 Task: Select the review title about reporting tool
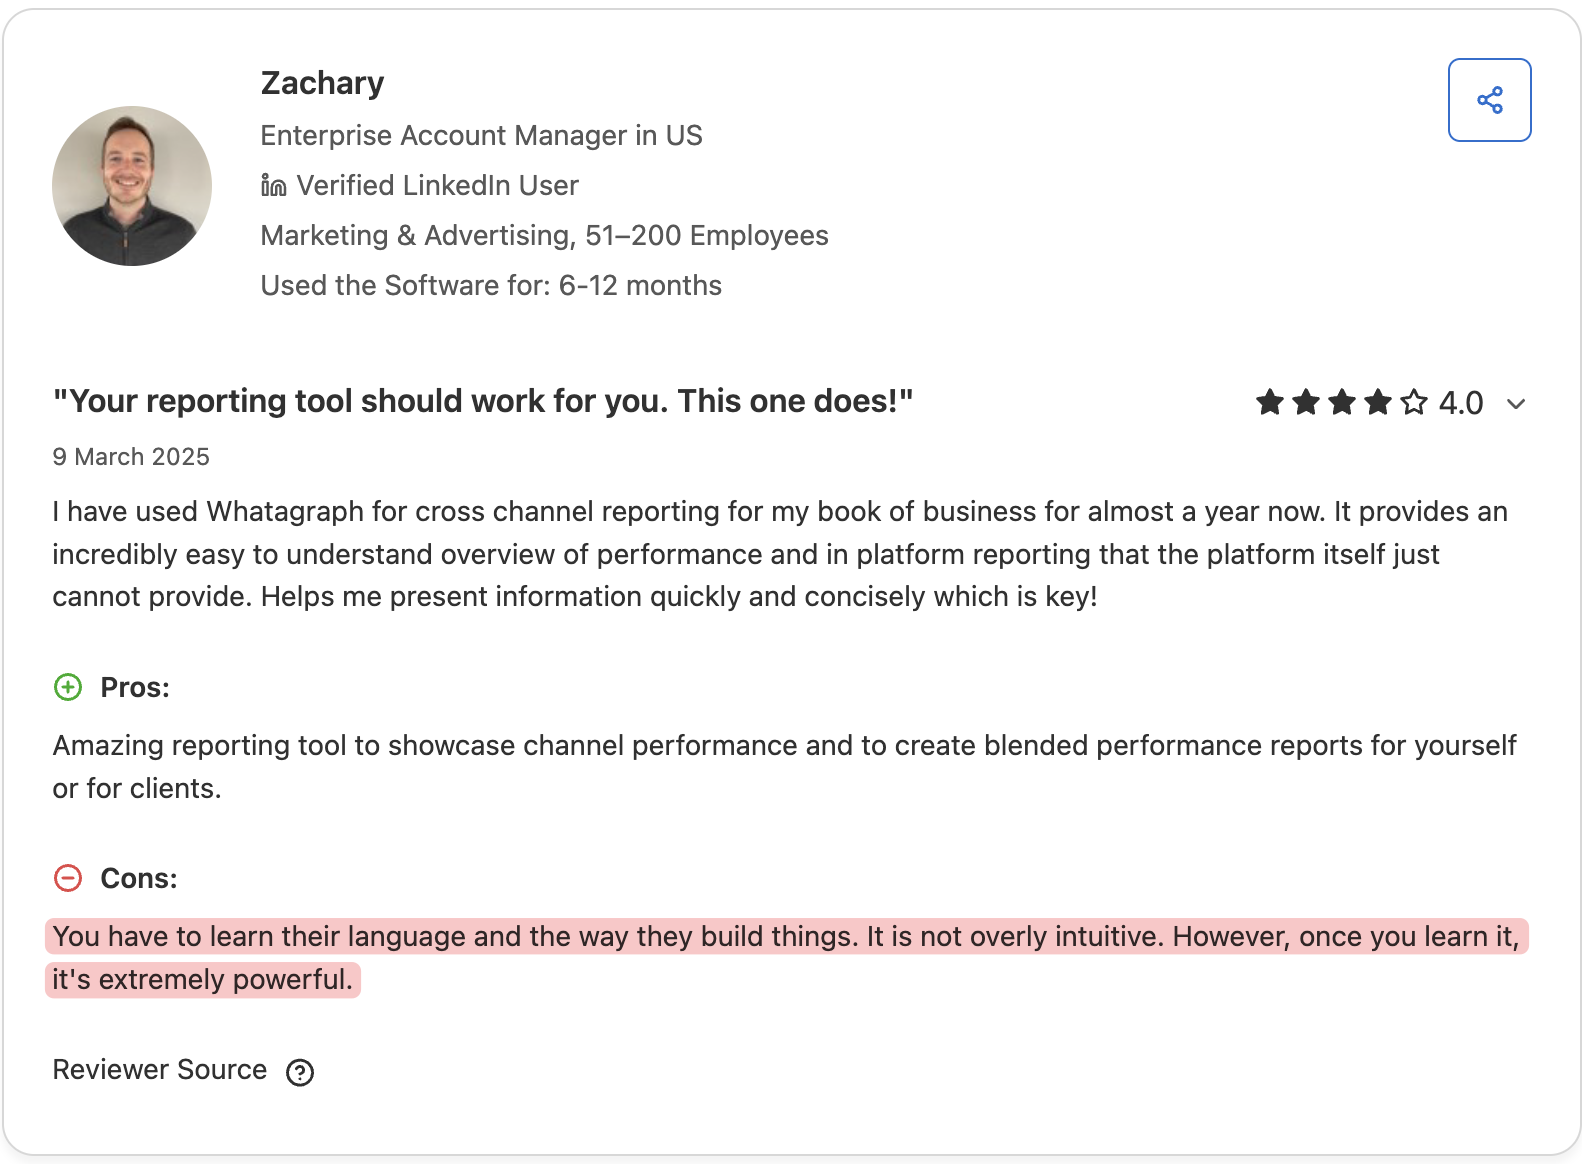[x=483, y=401]
